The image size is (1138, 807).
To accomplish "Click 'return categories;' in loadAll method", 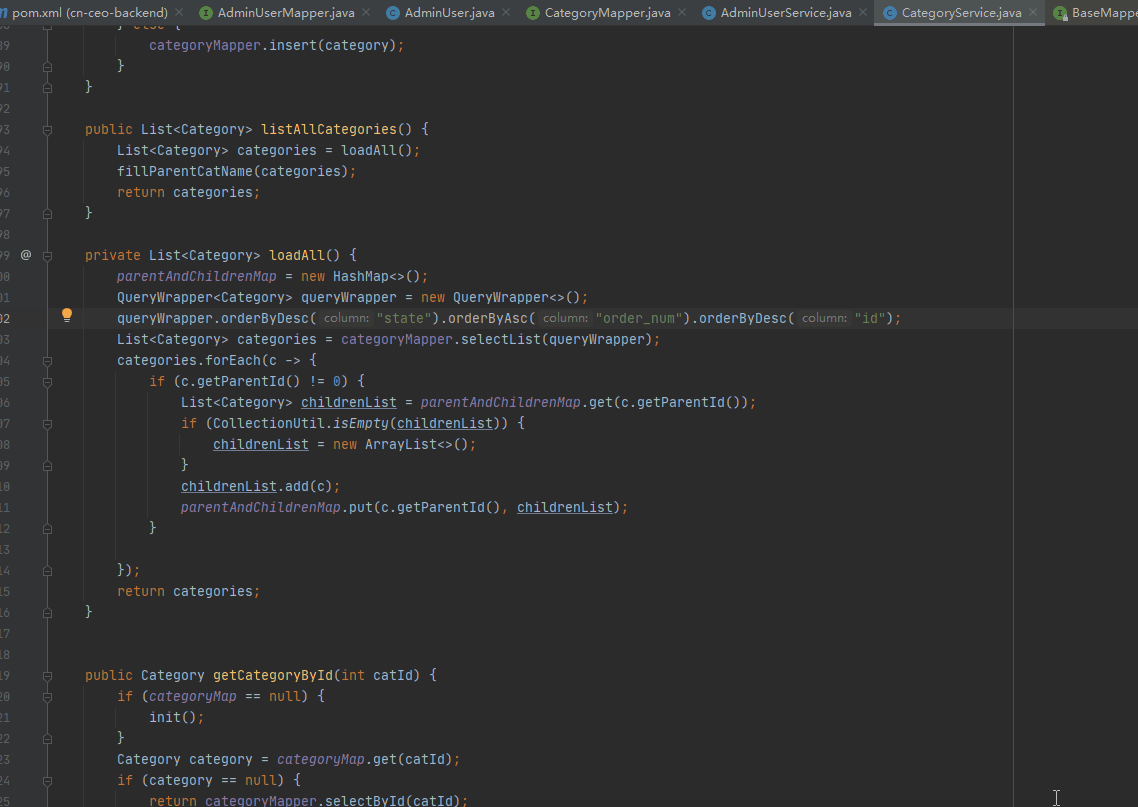I will pyautogui.click(x=188, y=591).
